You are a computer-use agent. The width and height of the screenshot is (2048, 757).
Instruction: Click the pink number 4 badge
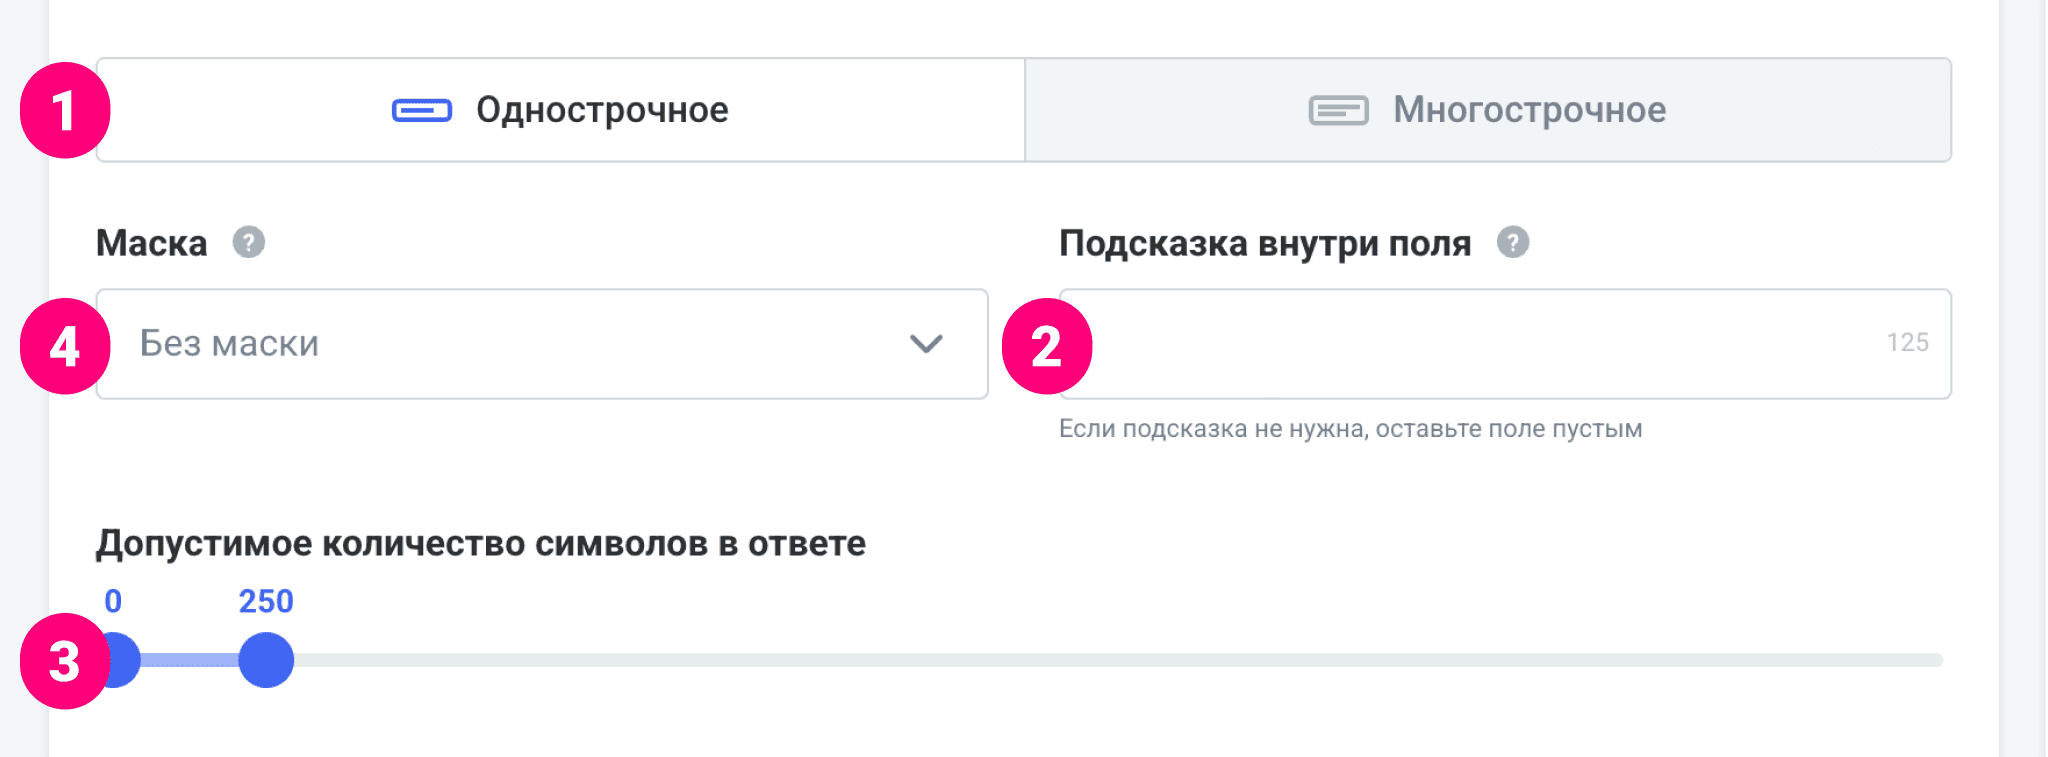tap(64, 346)
